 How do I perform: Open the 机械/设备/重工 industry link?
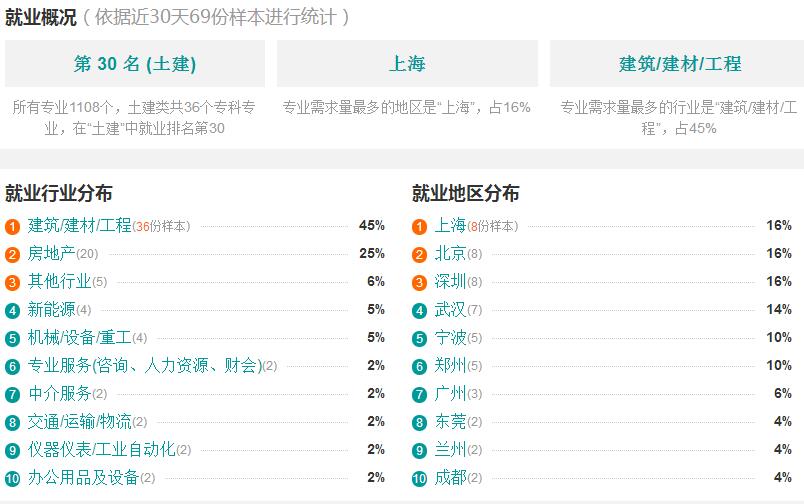(x=79, y=337)
